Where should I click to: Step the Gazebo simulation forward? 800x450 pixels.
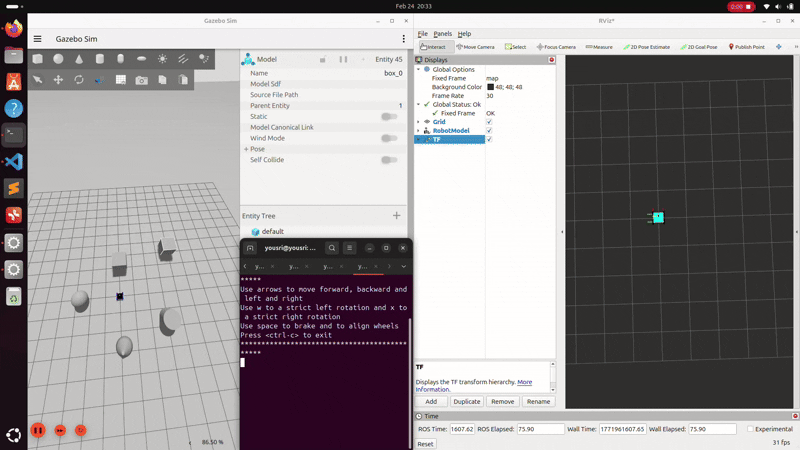[x=60, y=430]
